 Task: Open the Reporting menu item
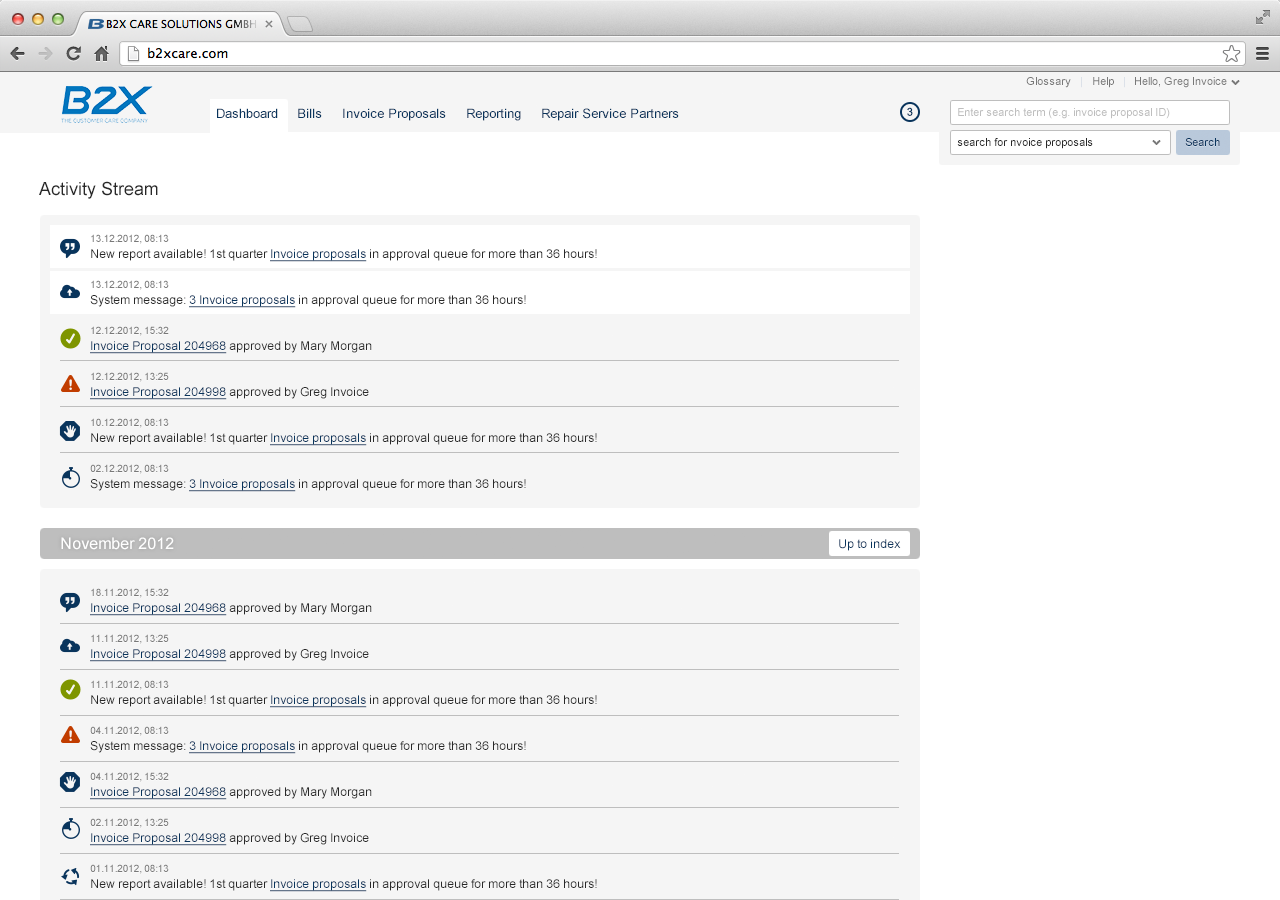(x=493, y=114)
